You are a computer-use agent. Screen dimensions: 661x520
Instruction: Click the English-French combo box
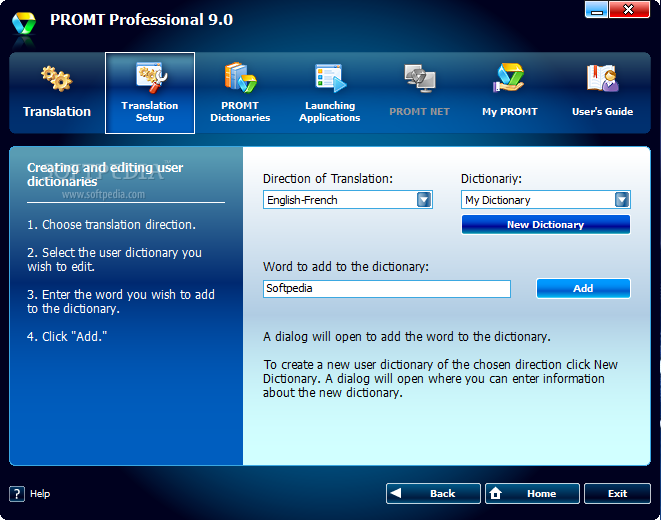coord(348,200)
